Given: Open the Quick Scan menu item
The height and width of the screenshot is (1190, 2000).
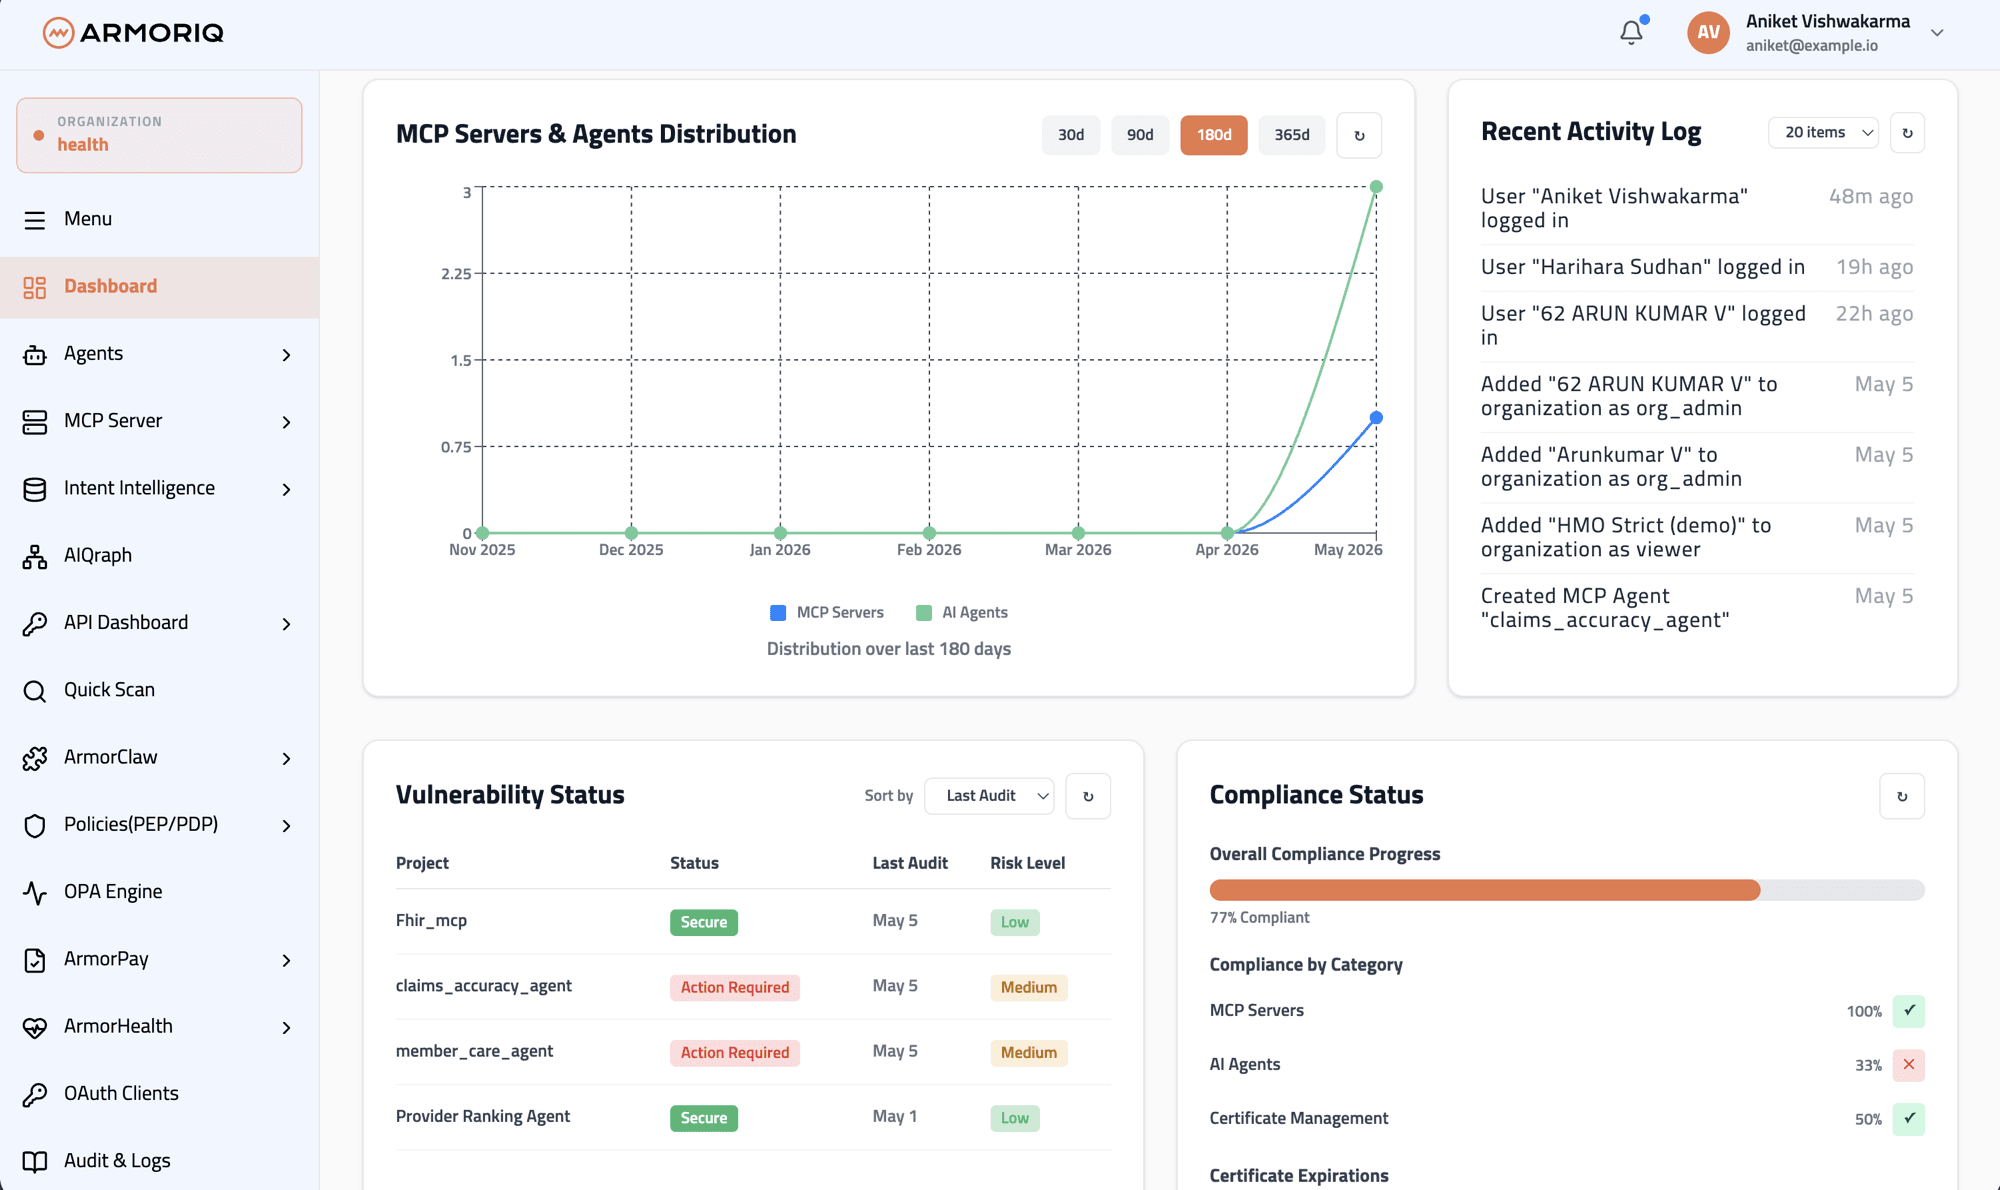Looking at the screenshot, I should [x=160, y=690].
